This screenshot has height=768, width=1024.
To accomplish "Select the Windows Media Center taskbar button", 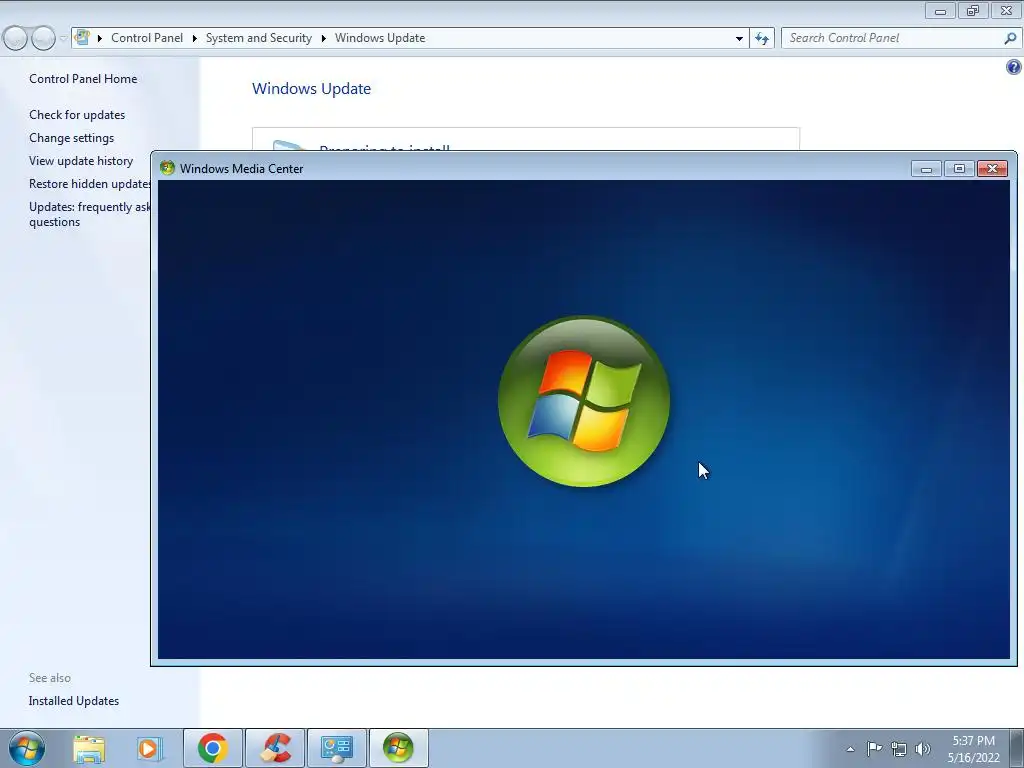I will point(399,748).
